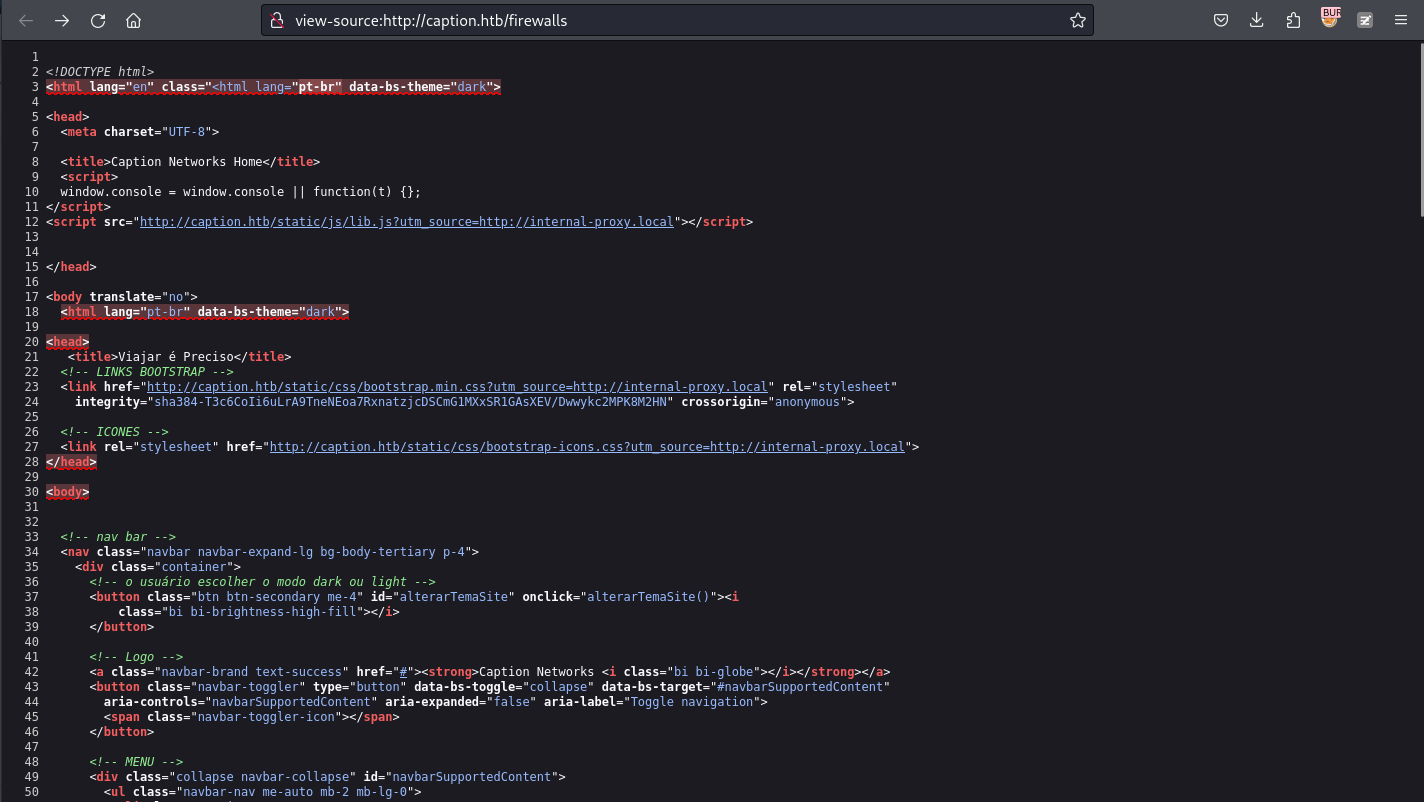Screen dimensions: 1424x802
Task: Click the 'container' div class value
Action: tap(194, 567)
